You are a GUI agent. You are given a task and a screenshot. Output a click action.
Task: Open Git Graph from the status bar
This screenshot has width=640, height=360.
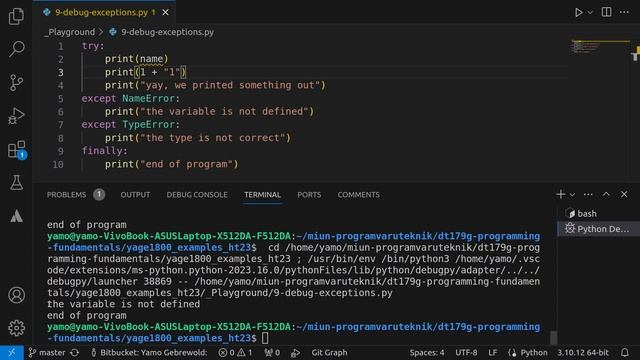pos(329,353)
